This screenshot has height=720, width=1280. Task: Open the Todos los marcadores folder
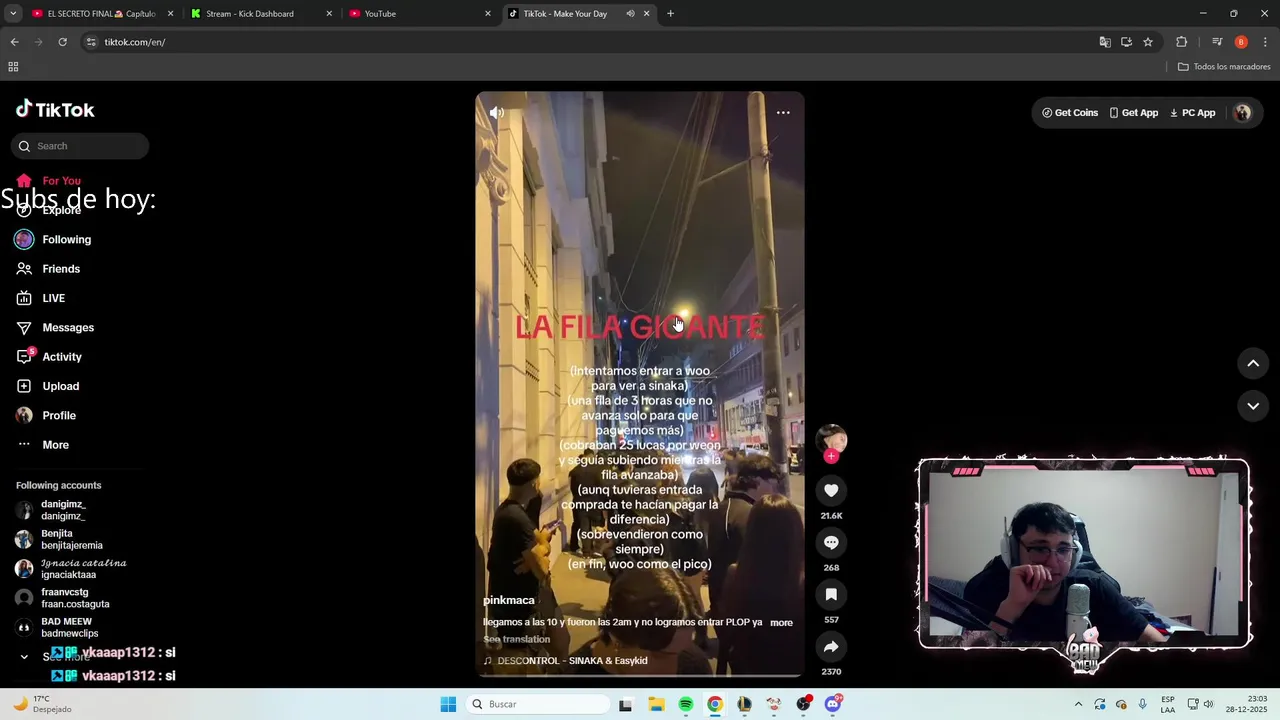1224,67
